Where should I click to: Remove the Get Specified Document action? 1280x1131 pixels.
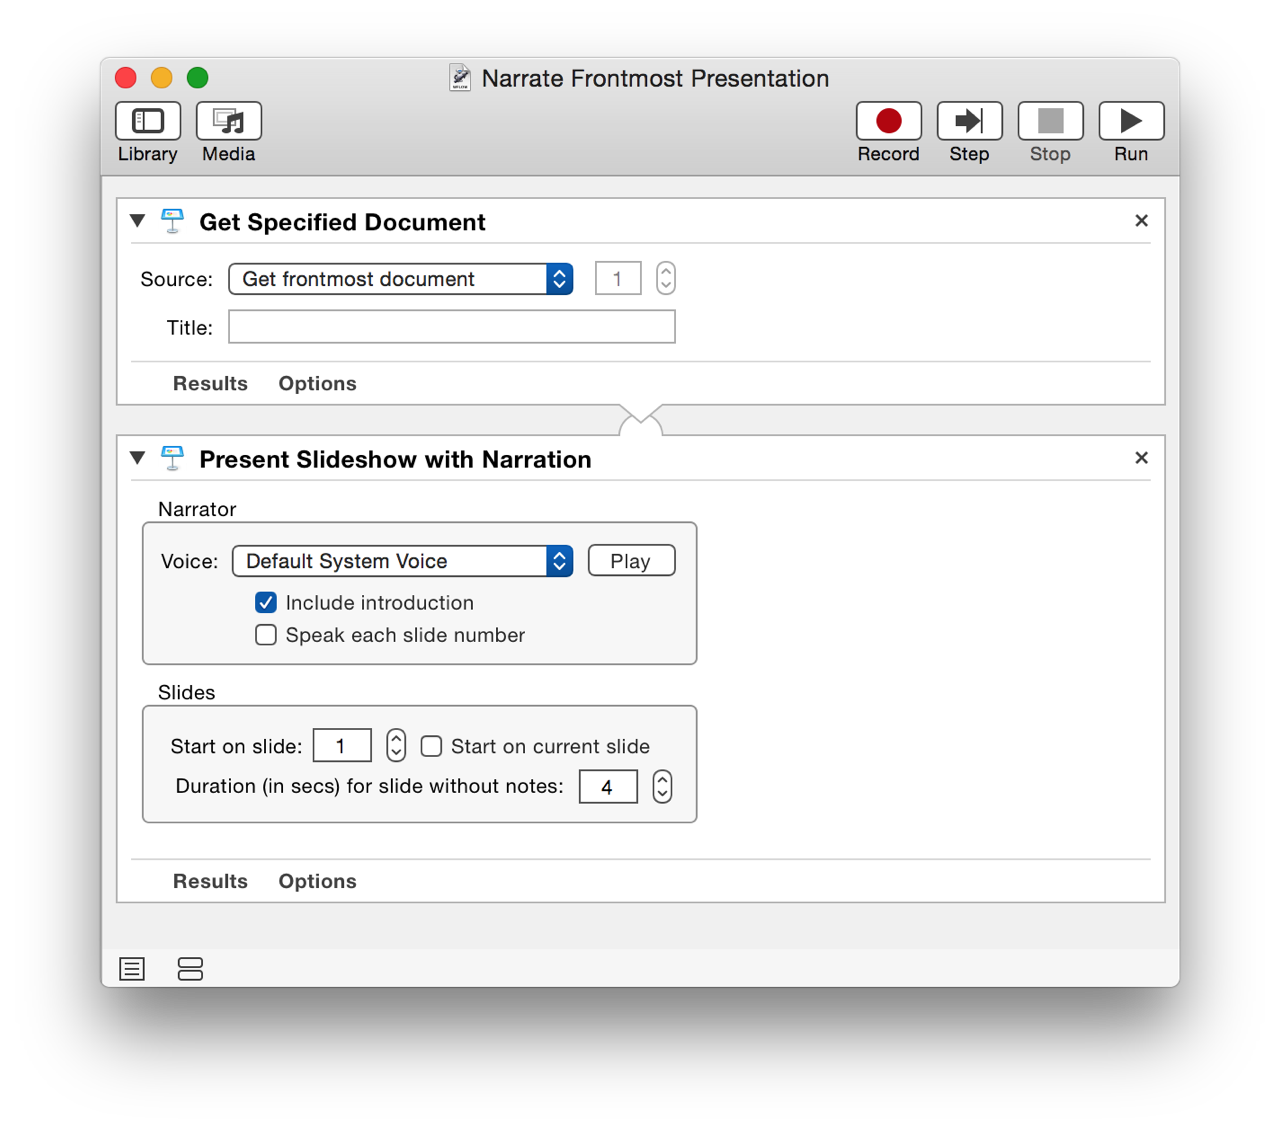point(1141,221)
